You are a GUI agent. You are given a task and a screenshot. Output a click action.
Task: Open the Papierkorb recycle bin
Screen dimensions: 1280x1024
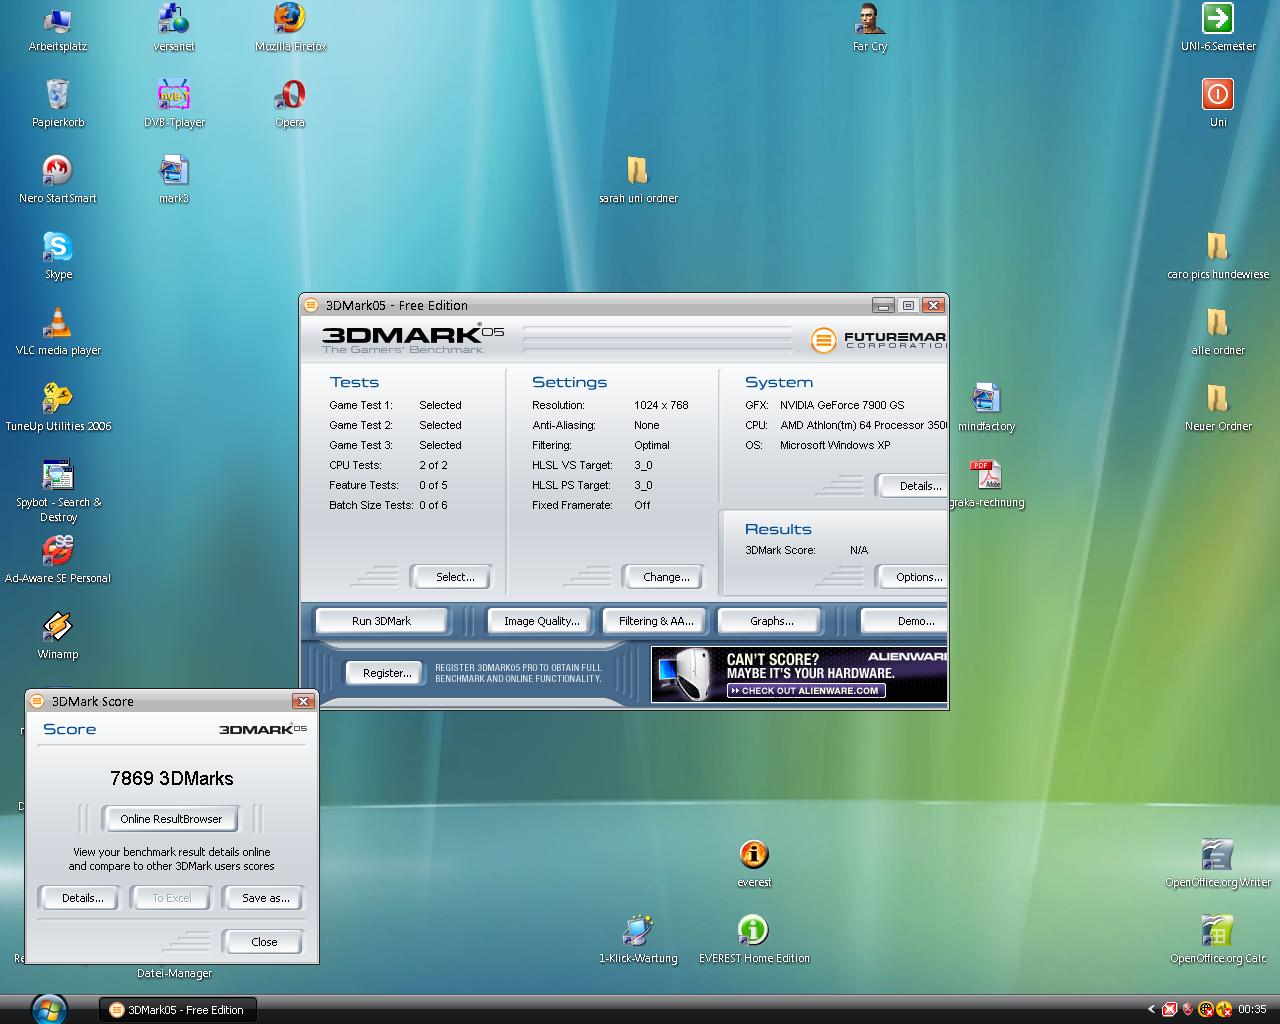pos(58,105)
